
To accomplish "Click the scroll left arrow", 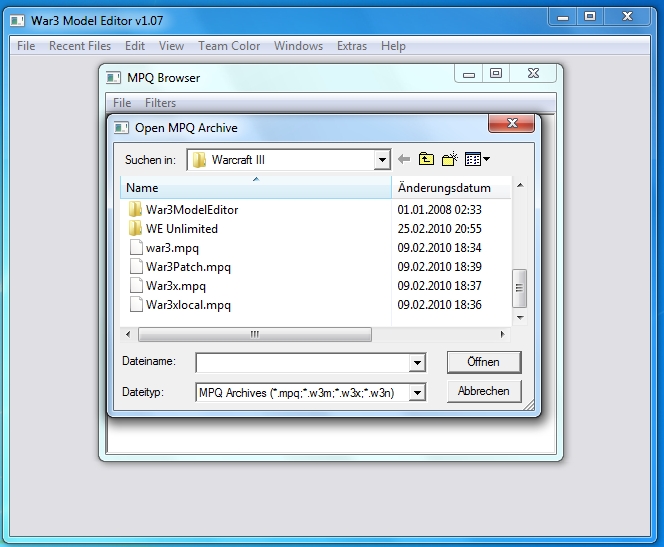I will [x=128, y=334].
